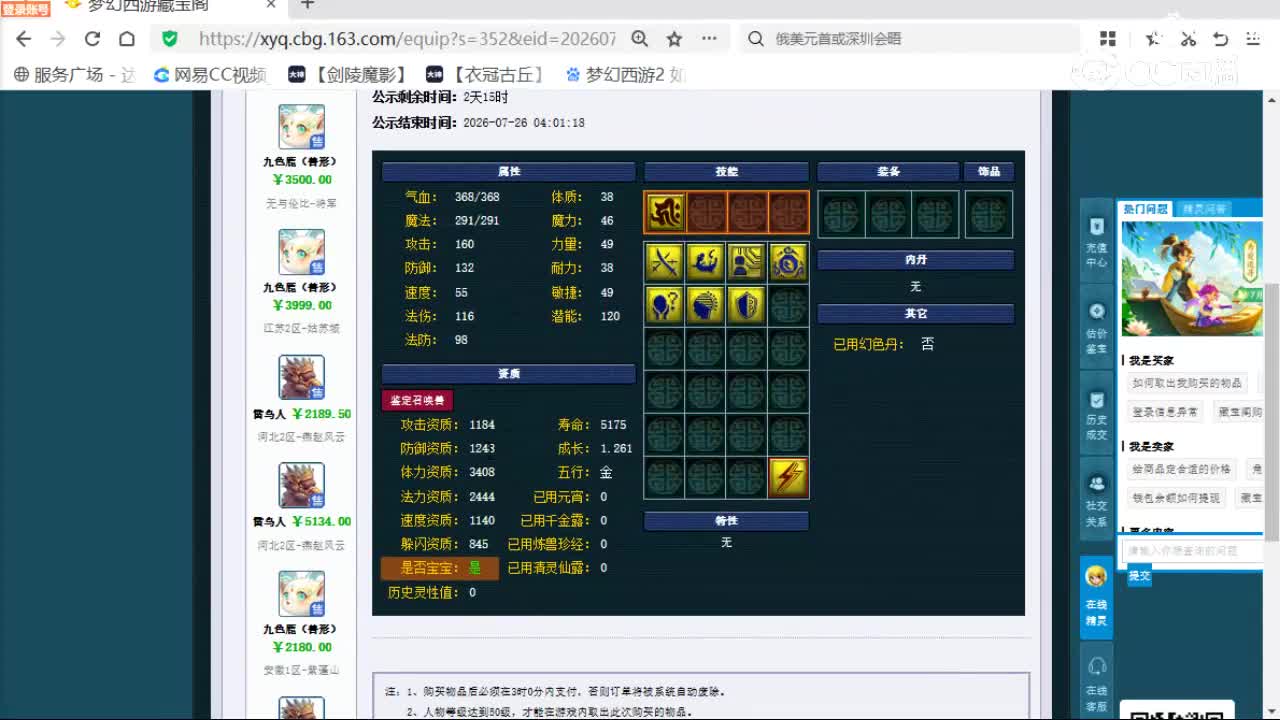Close the 梦幻西游藏宝阁 tab
1280x720 pixels.
tap(271, 5)
